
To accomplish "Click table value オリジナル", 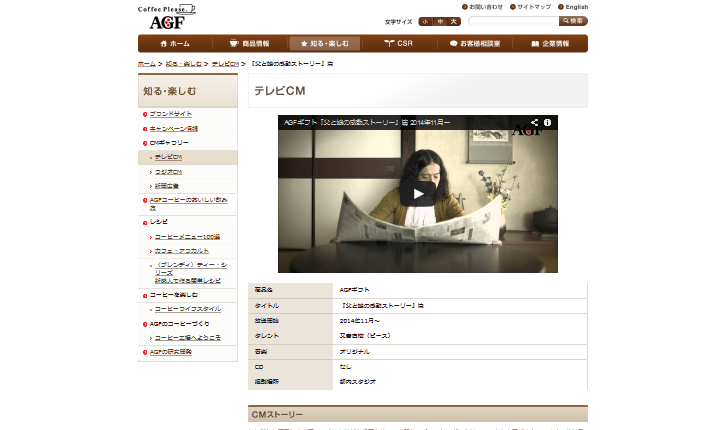I will (x=354, y=352).
